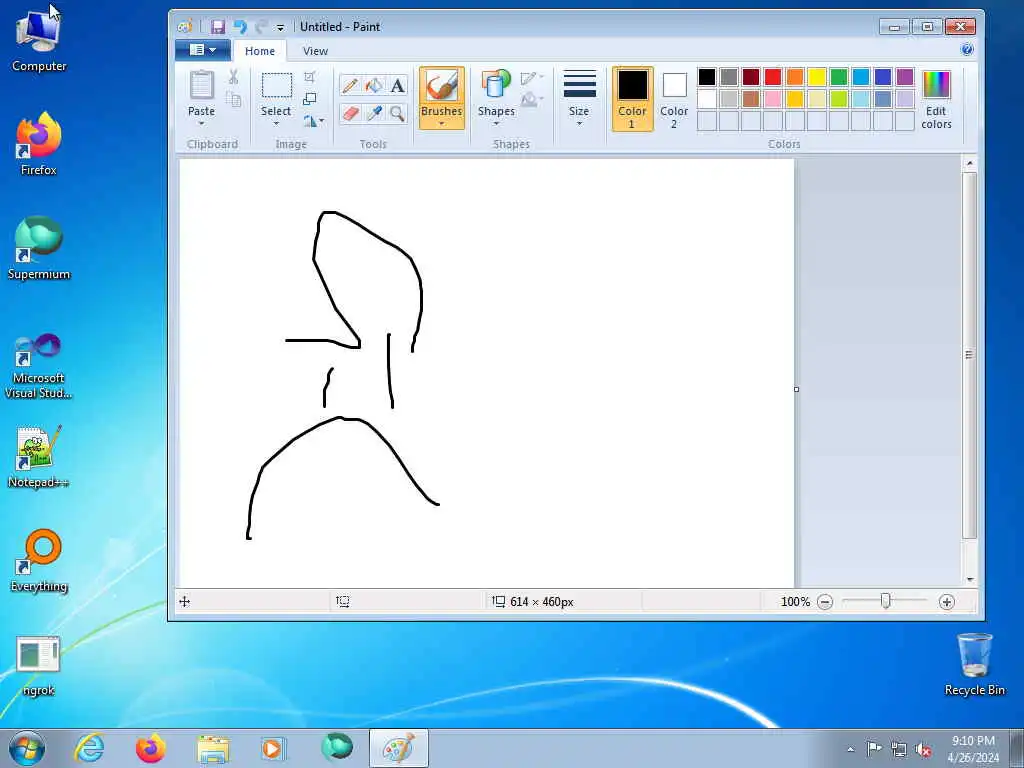Click the Crop icon in Image group
The height and width of the screenshot is (768, 1024).
[x=310, y=77]
